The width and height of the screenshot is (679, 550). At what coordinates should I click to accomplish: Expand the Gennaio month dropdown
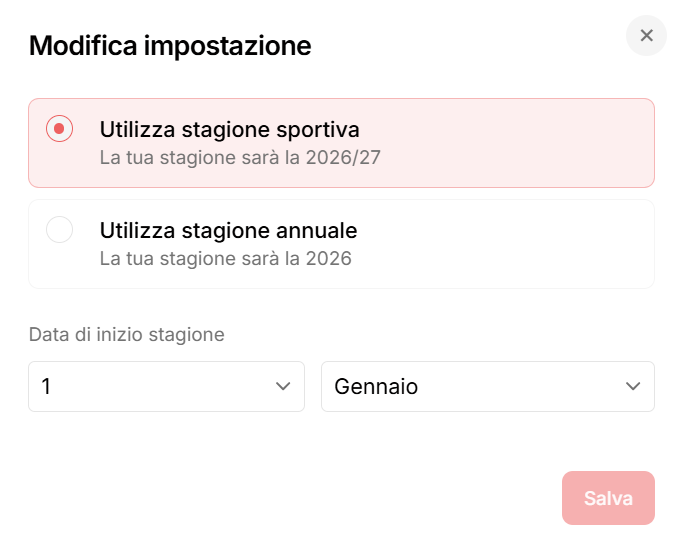[487, 386]
